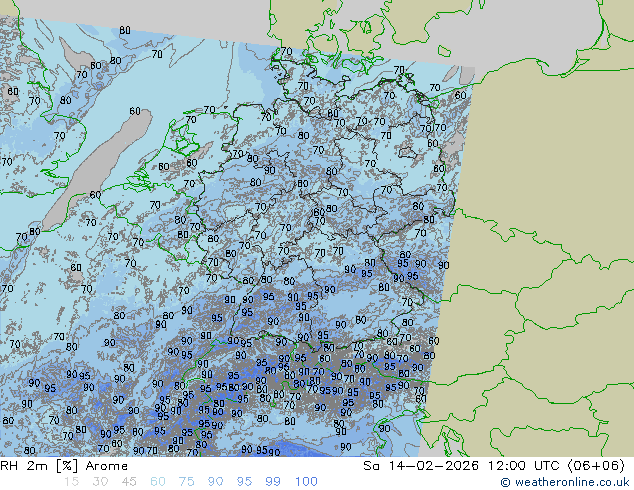Click the legend value 75
Viewport: 634px width, 490px height.
(186, 482)
